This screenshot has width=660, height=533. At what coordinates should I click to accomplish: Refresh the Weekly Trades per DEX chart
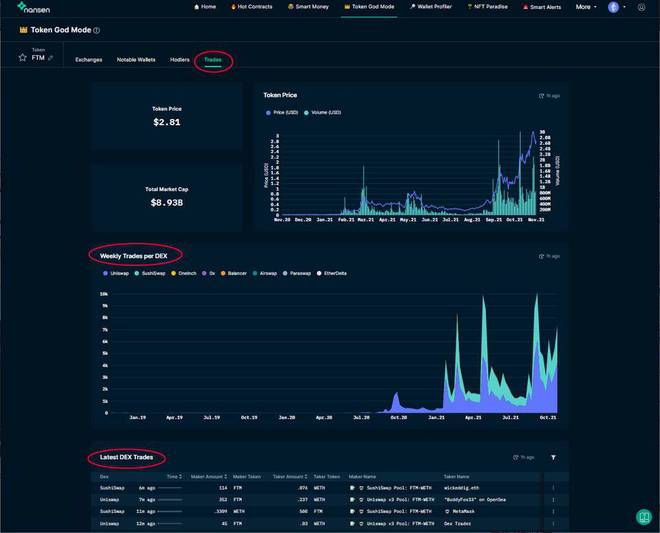point(541,256)
